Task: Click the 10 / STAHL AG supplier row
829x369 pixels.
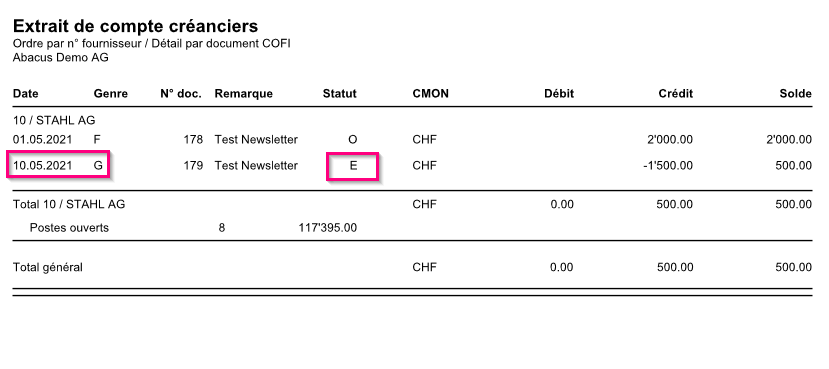Action: point(54,120)
